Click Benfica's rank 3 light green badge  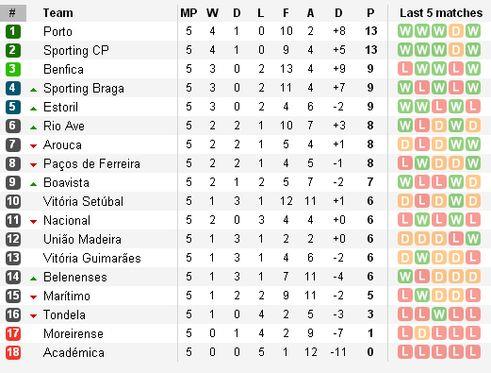pos(13,69)
